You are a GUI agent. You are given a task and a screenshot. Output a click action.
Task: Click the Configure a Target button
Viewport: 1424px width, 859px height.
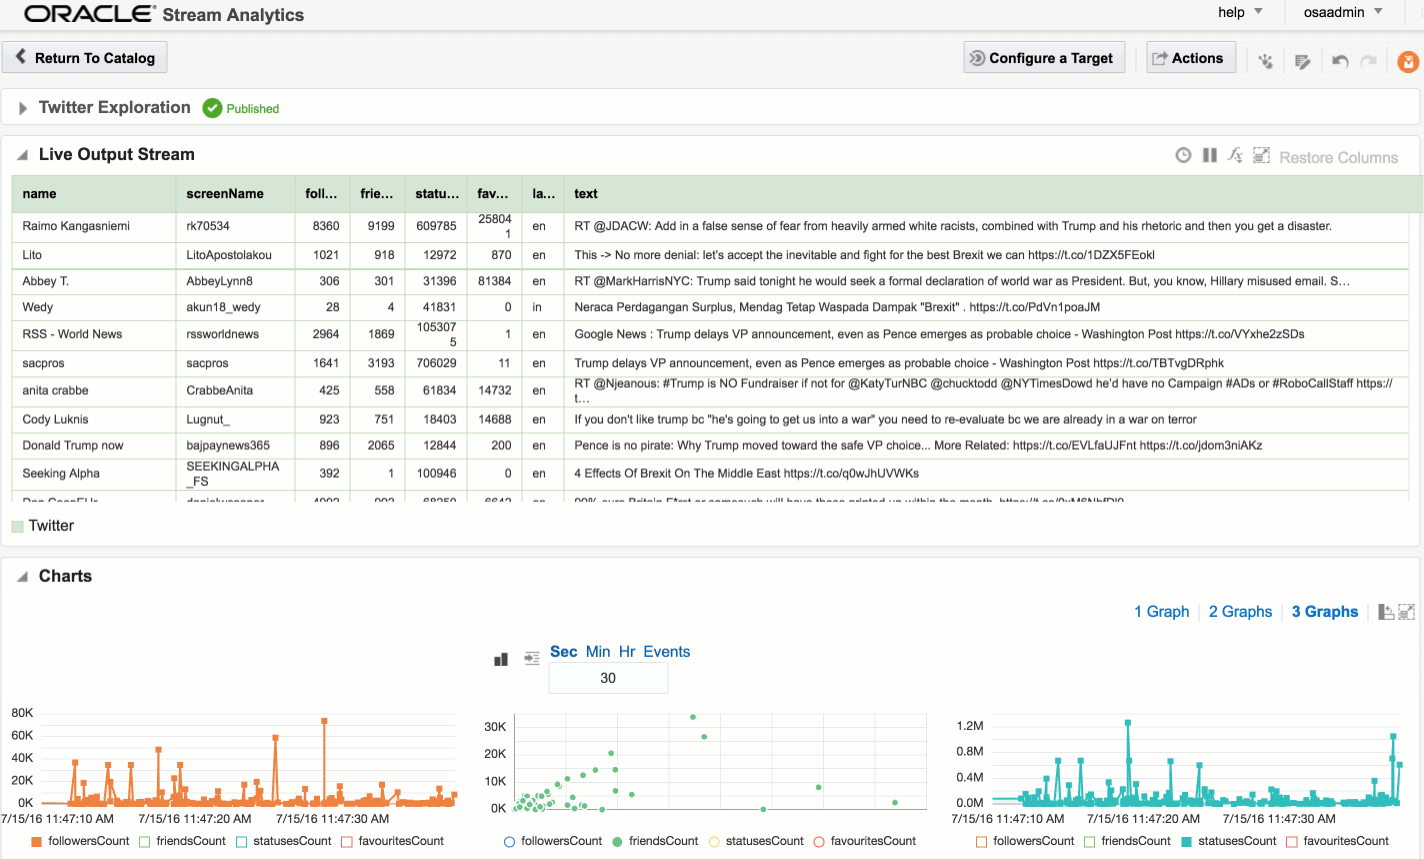tap(1045, 58)
